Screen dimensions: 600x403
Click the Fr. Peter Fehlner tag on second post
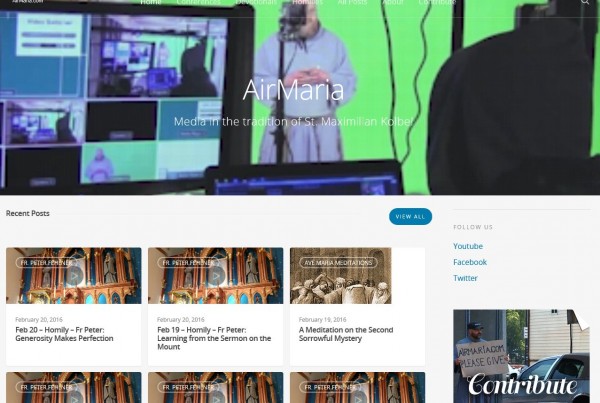pyautogui.click(x=186, y=262)
